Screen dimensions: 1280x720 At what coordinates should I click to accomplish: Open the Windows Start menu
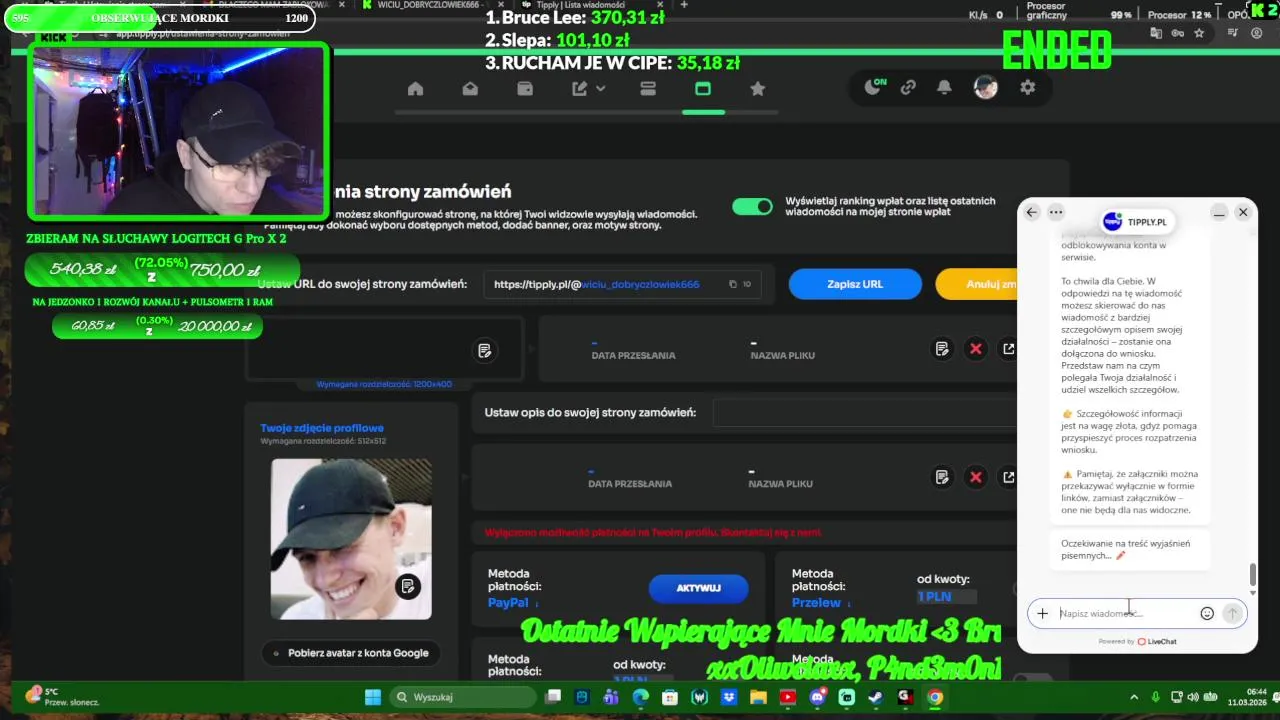(373, 697)
